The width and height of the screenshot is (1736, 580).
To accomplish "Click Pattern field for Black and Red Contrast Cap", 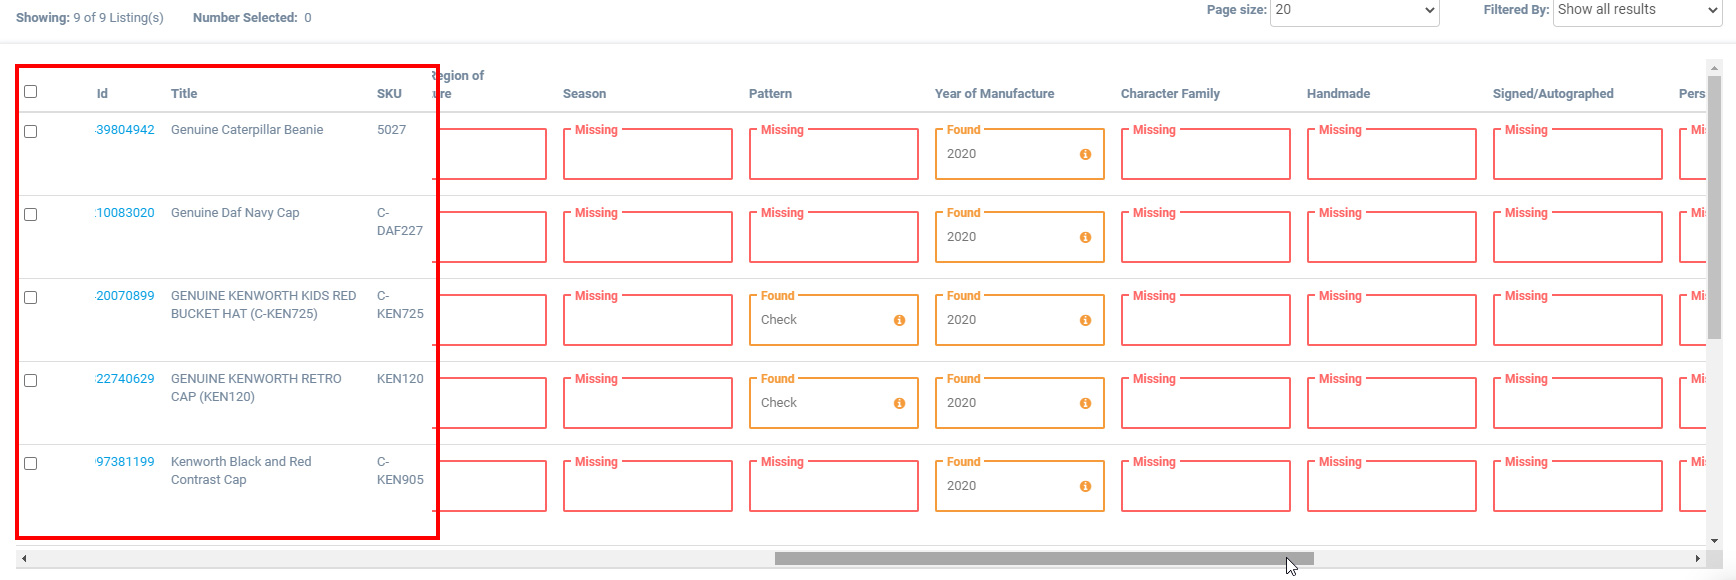I will click(834, 486).
